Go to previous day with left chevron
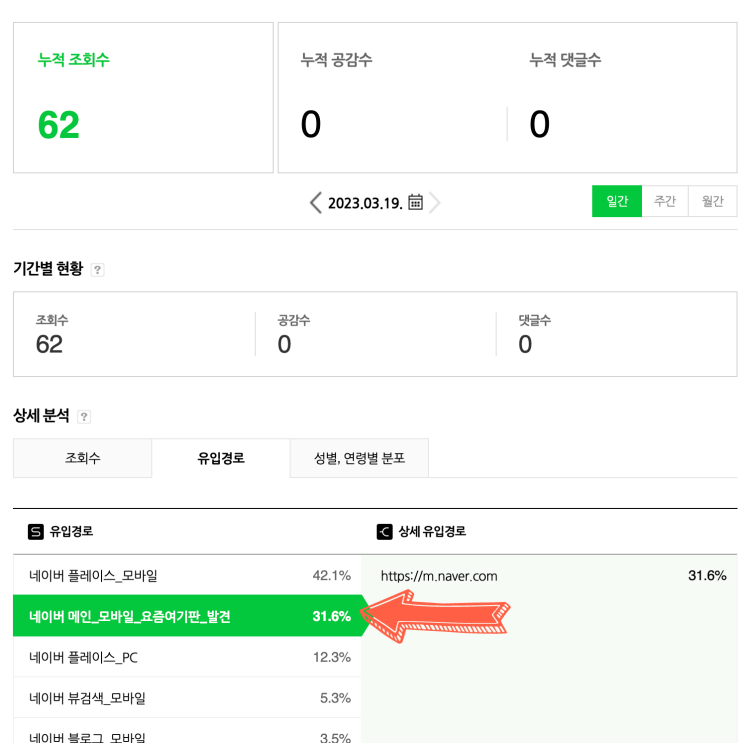 (x=316, y=203)
